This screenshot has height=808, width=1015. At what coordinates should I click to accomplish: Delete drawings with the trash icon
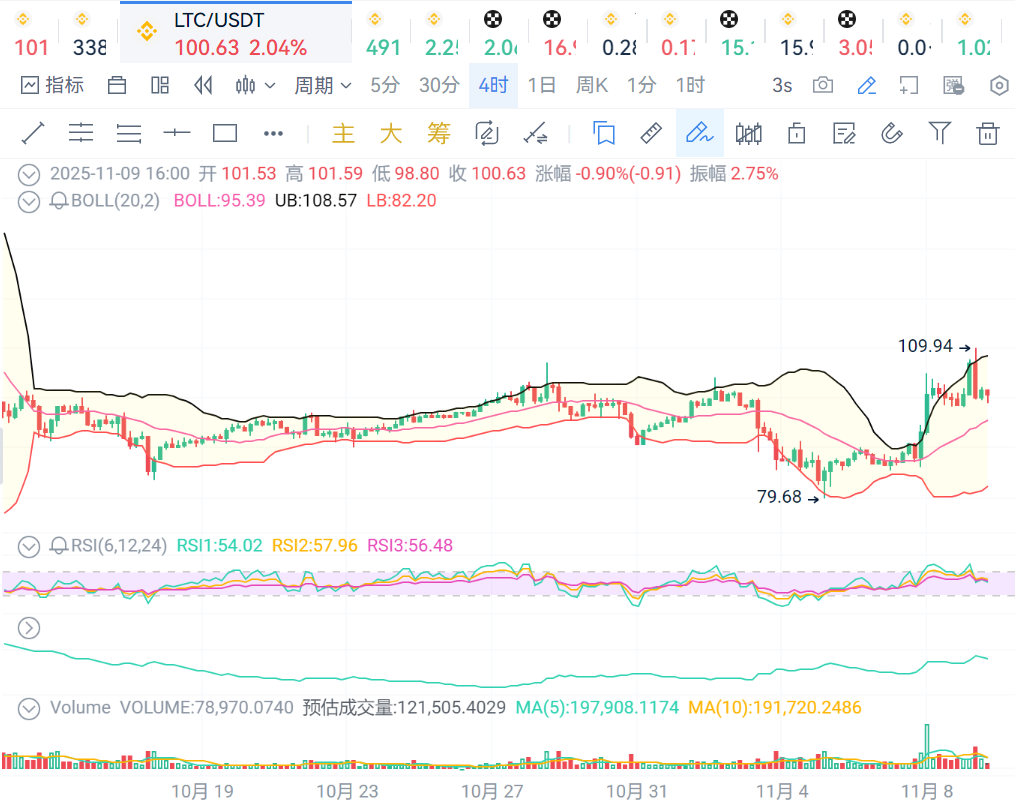(x=988, y=133)
